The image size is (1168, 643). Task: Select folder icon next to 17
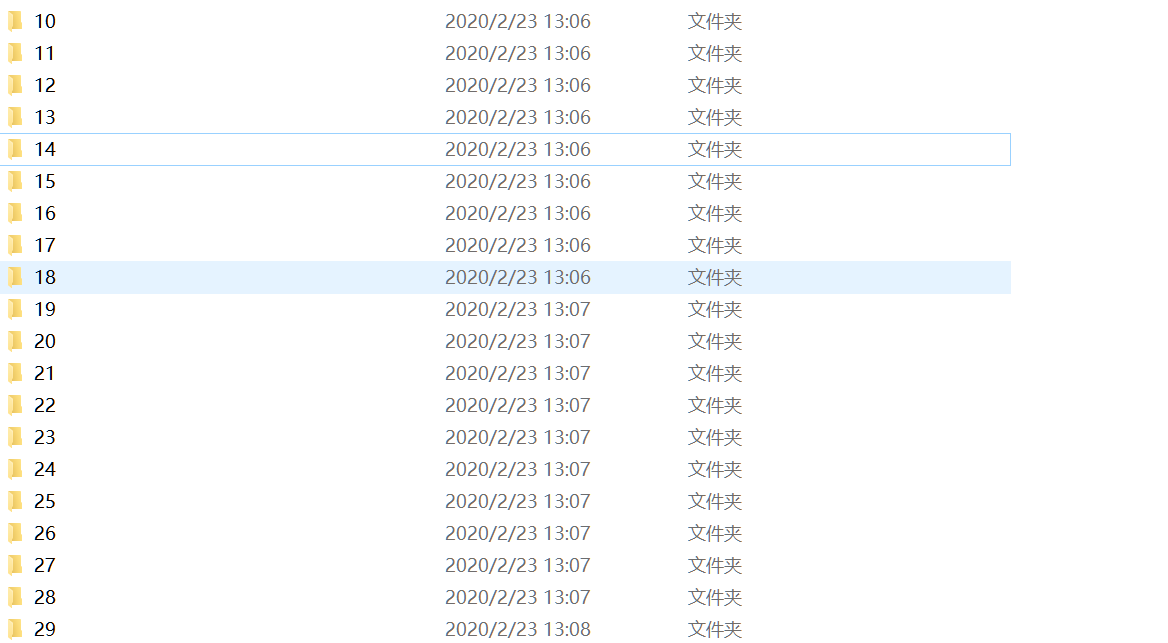15,245
